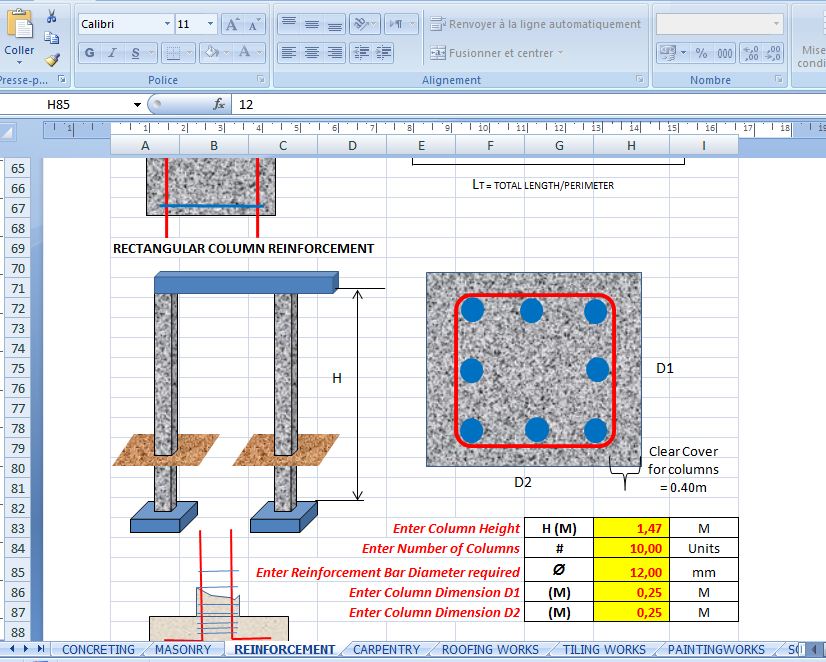Open the font size dropdown
Image resolution: width=826 pixels, height=662 pixels.
coord(211,24)
